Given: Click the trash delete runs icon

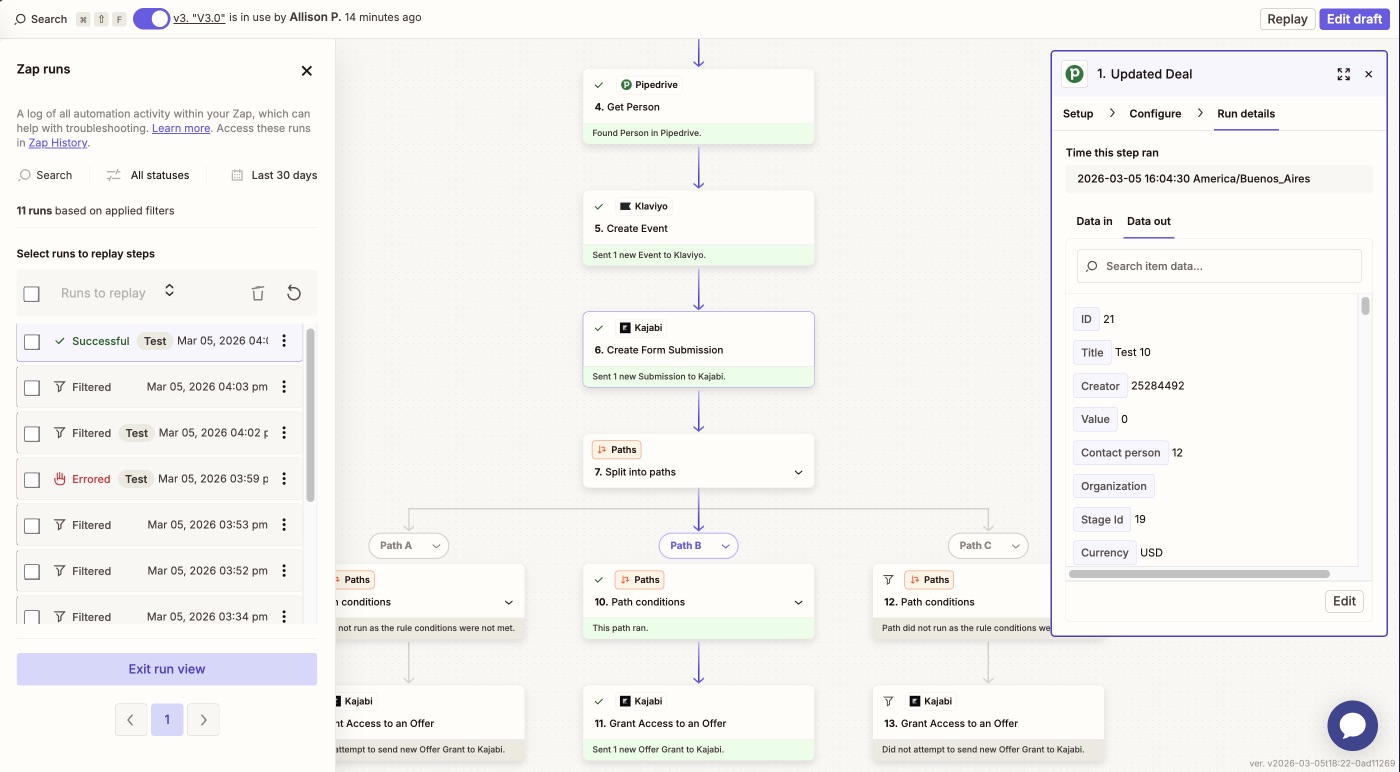Looking at the screenshot, I should point(258,293).
